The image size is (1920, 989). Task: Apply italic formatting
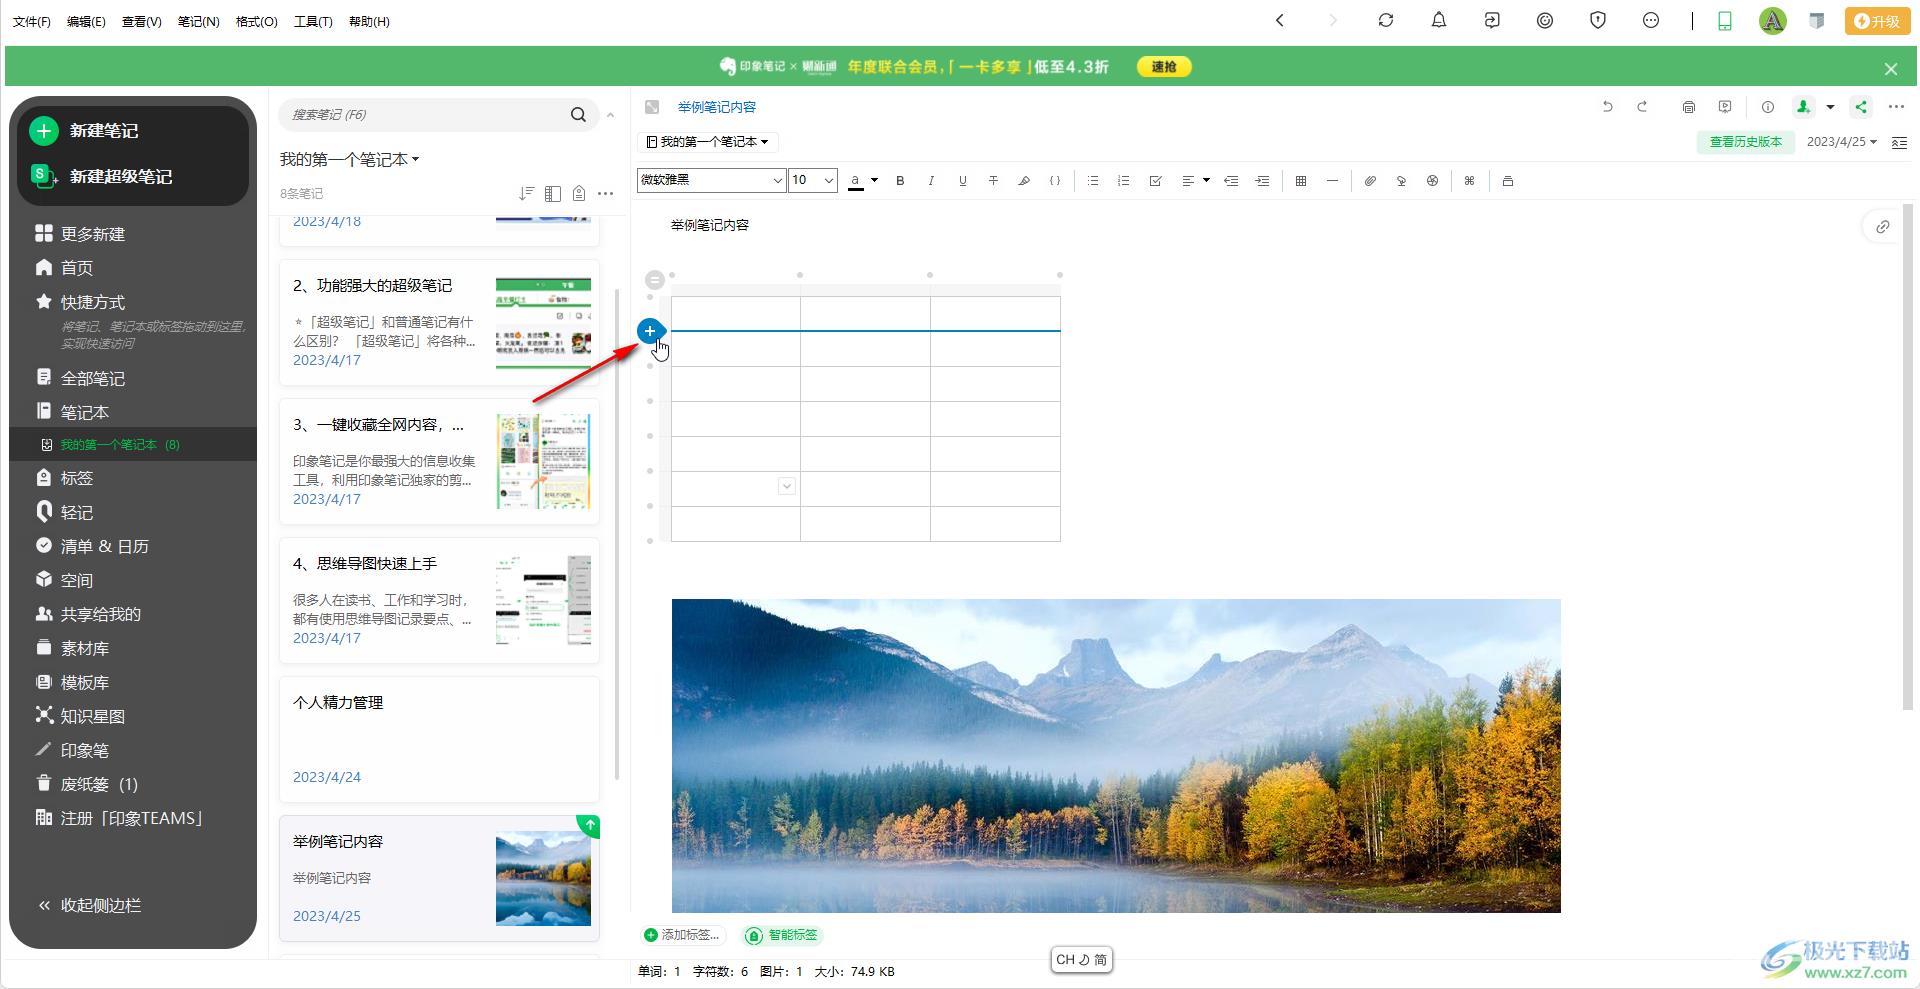931,181
